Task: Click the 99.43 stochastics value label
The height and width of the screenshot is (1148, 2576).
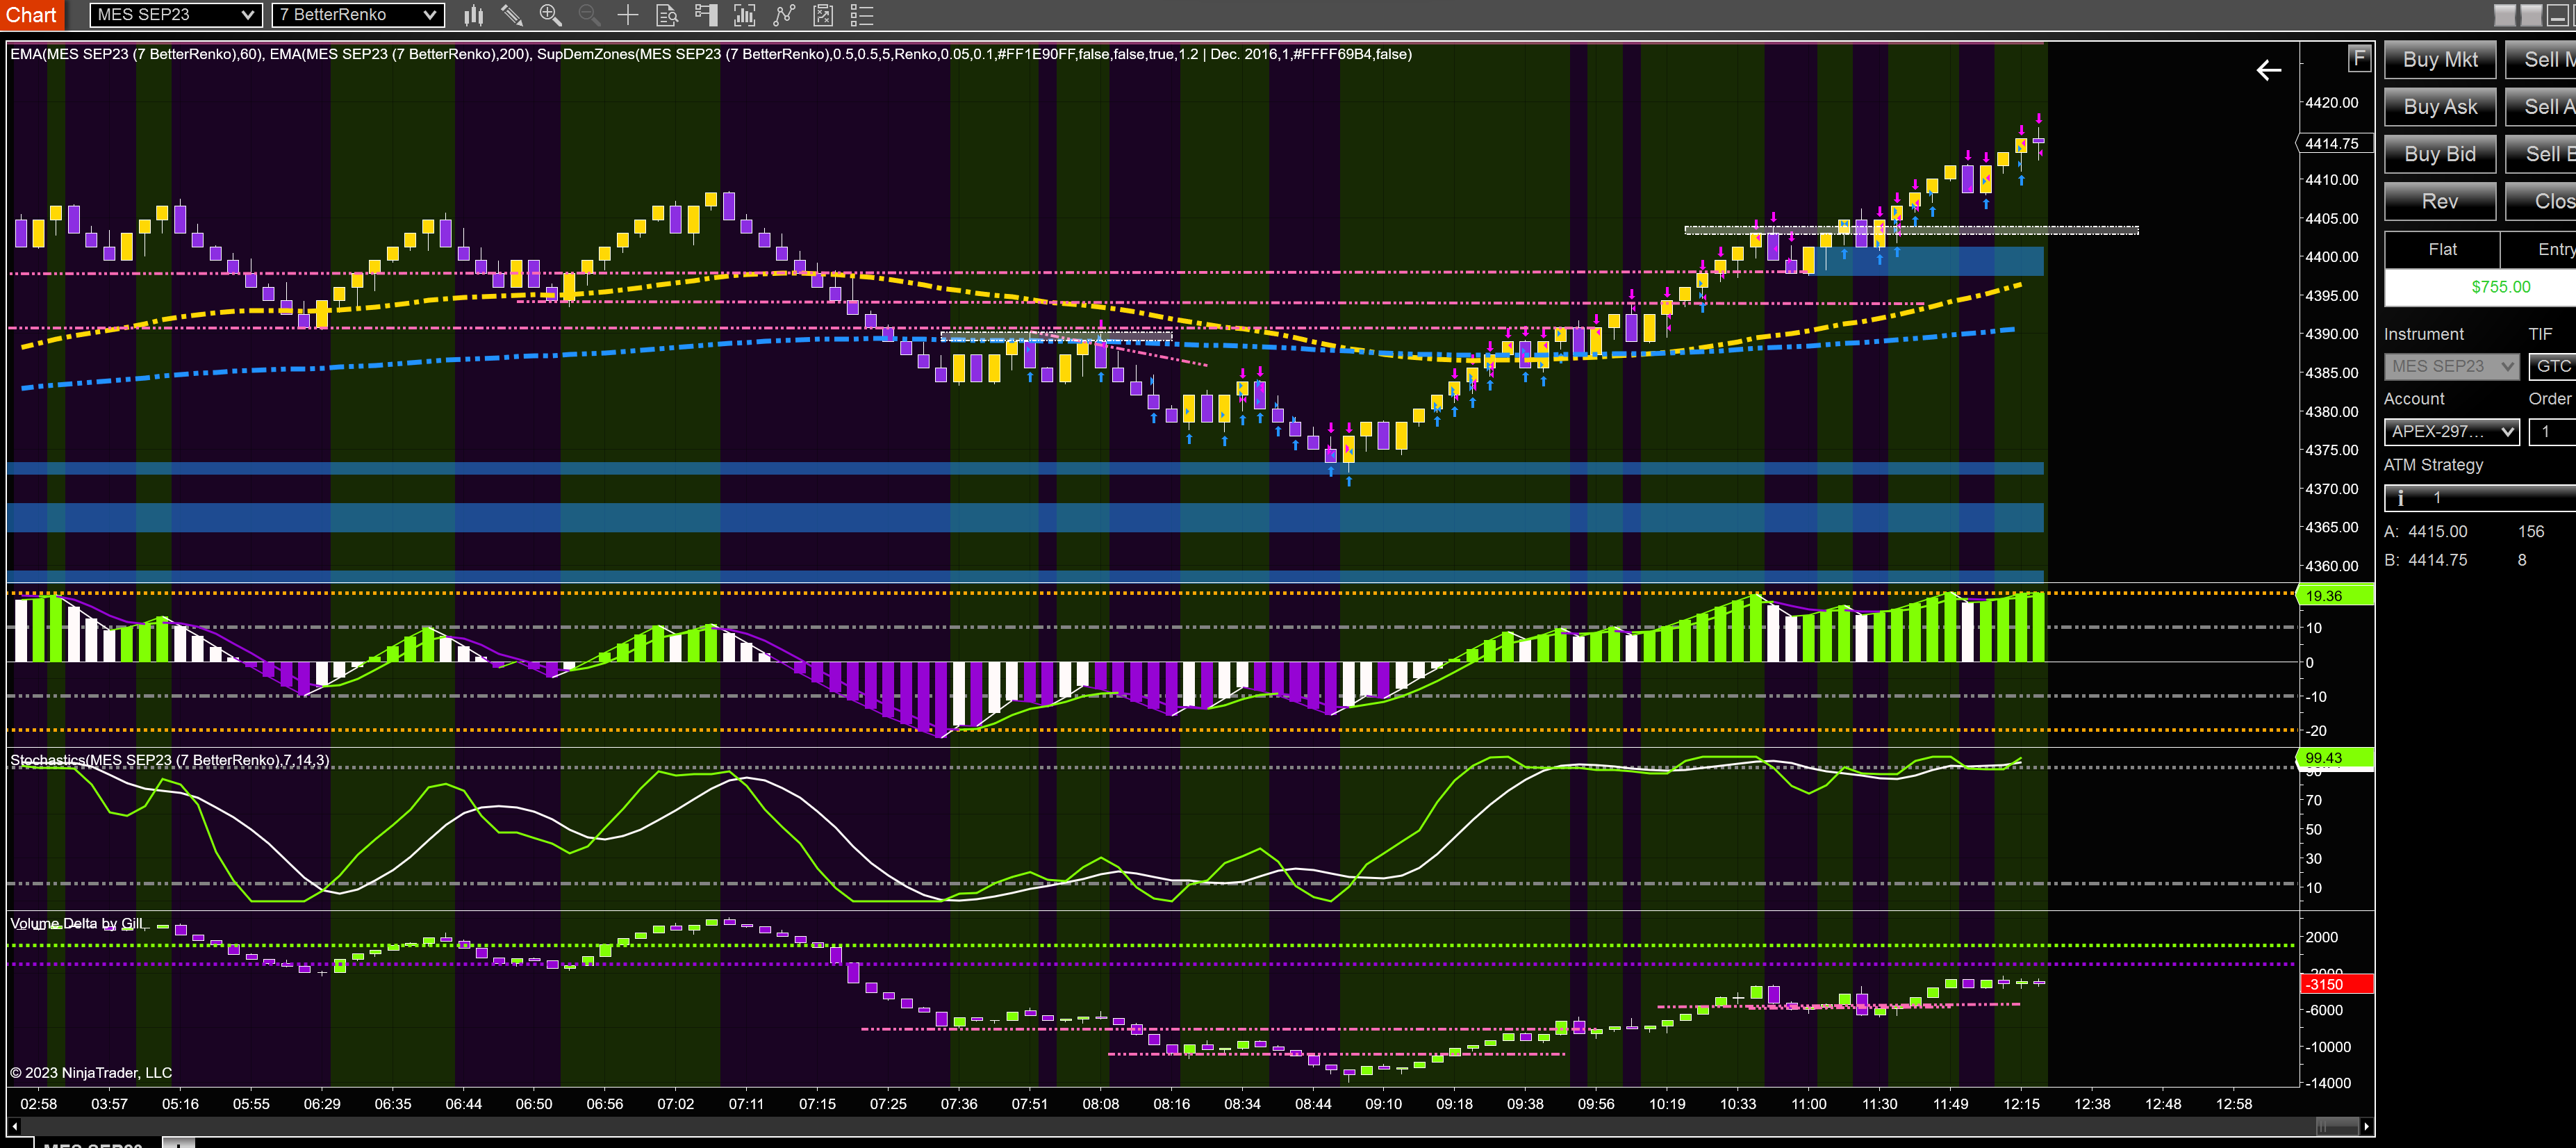Action: 2335,758
